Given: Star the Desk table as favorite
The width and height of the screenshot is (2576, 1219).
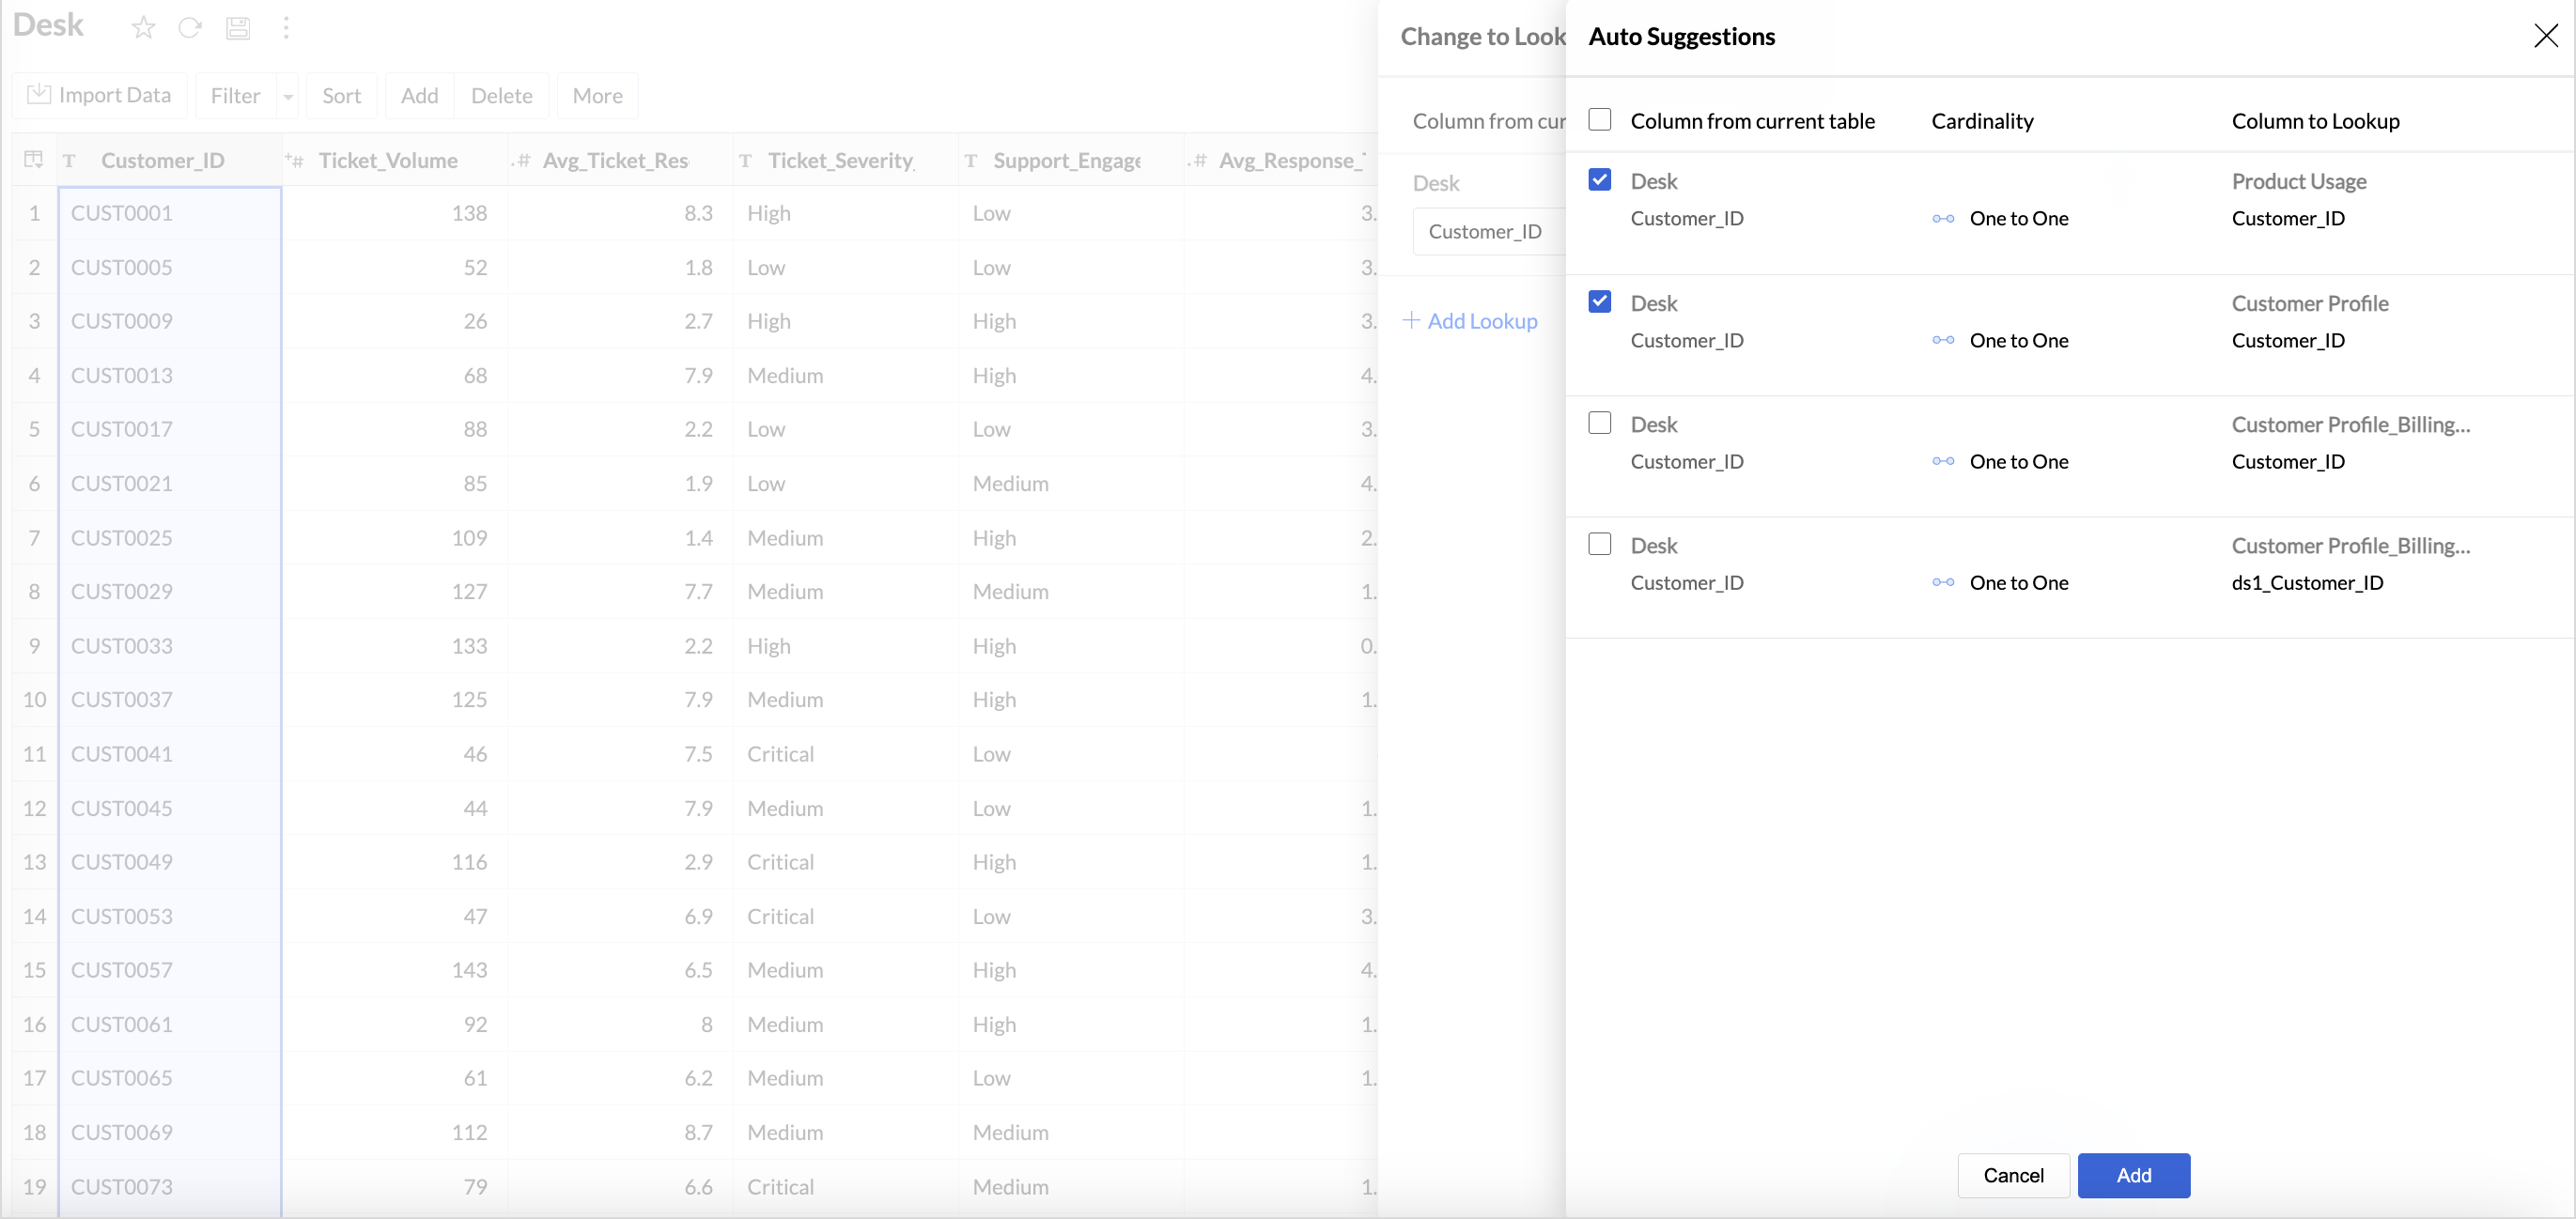Looking at the screenshot, I should (143, 27).
